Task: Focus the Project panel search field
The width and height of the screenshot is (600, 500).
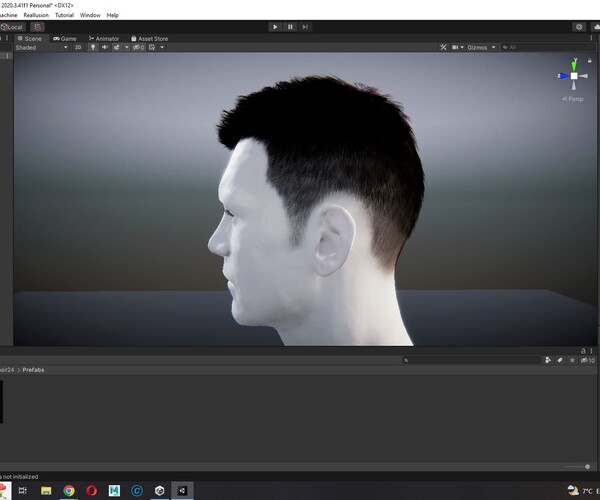Action: point(471,360)
